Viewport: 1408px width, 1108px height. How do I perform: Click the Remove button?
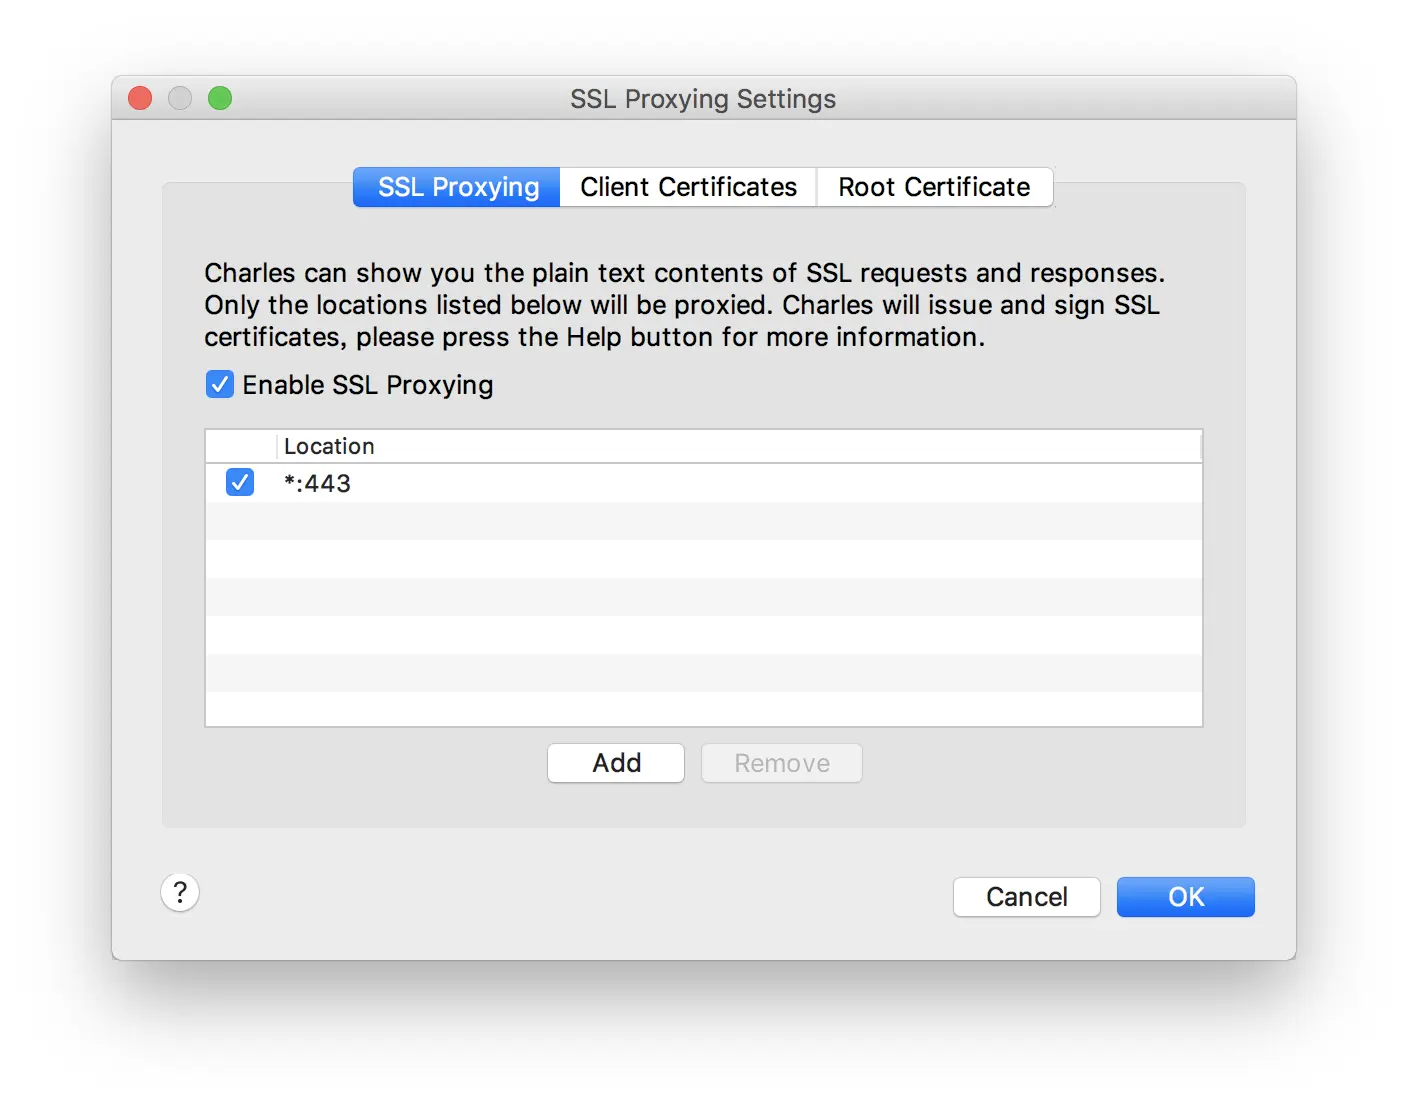click(782, 763)
